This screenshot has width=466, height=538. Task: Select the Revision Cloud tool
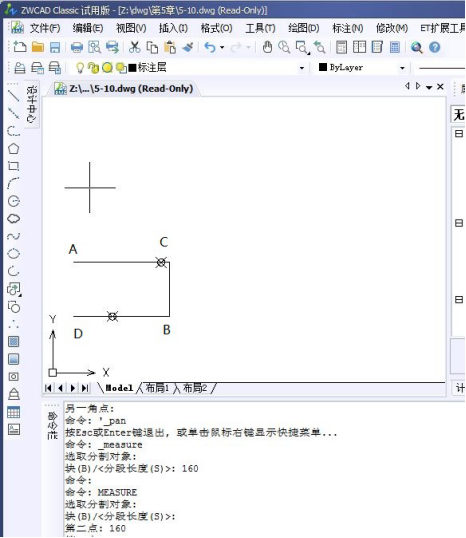[x=13, y=219]
